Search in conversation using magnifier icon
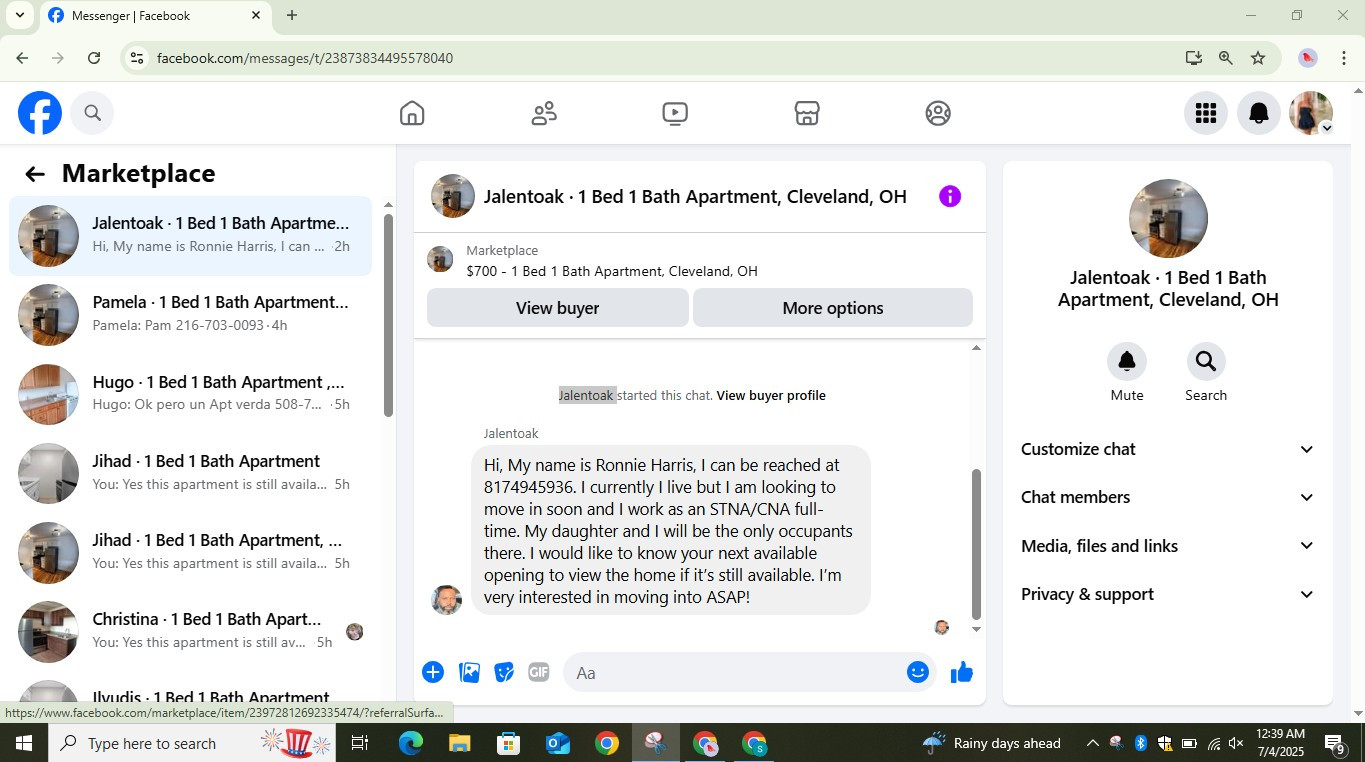Image resolution: width=1365 pixels, height=762 pixels. click(1206, 361)
